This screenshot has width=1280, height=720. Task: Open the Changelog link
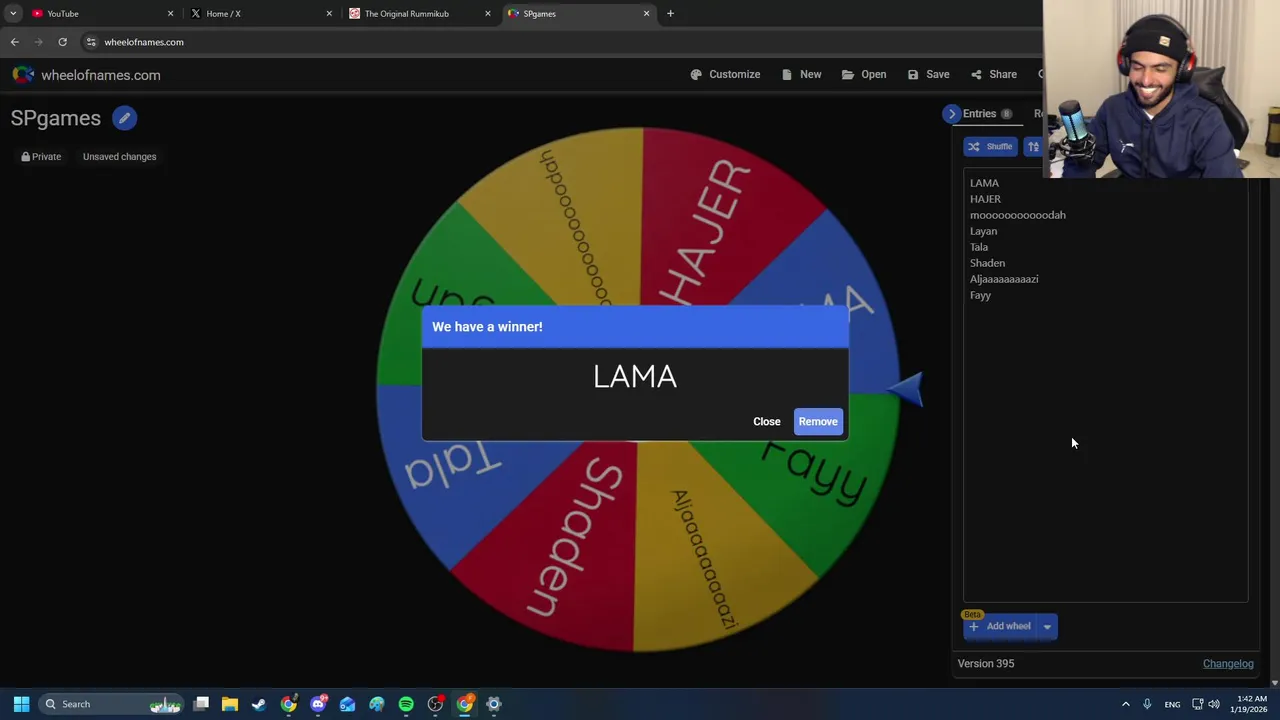pos(1228,663)
